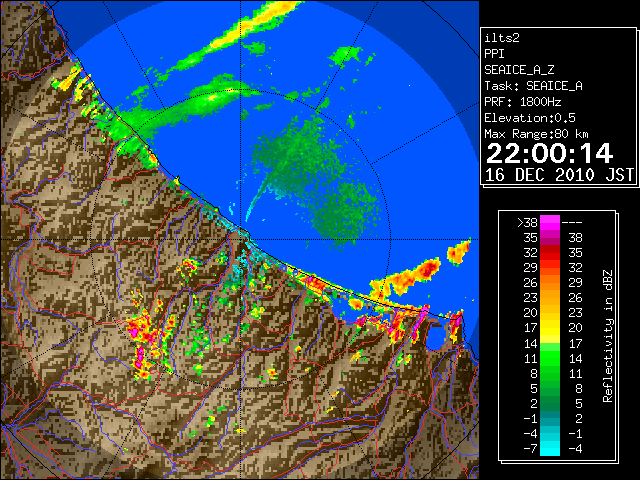640x480 pixels.
Task: Select the bright green 11 dBZ legend swatch
Action: [550, 358]
